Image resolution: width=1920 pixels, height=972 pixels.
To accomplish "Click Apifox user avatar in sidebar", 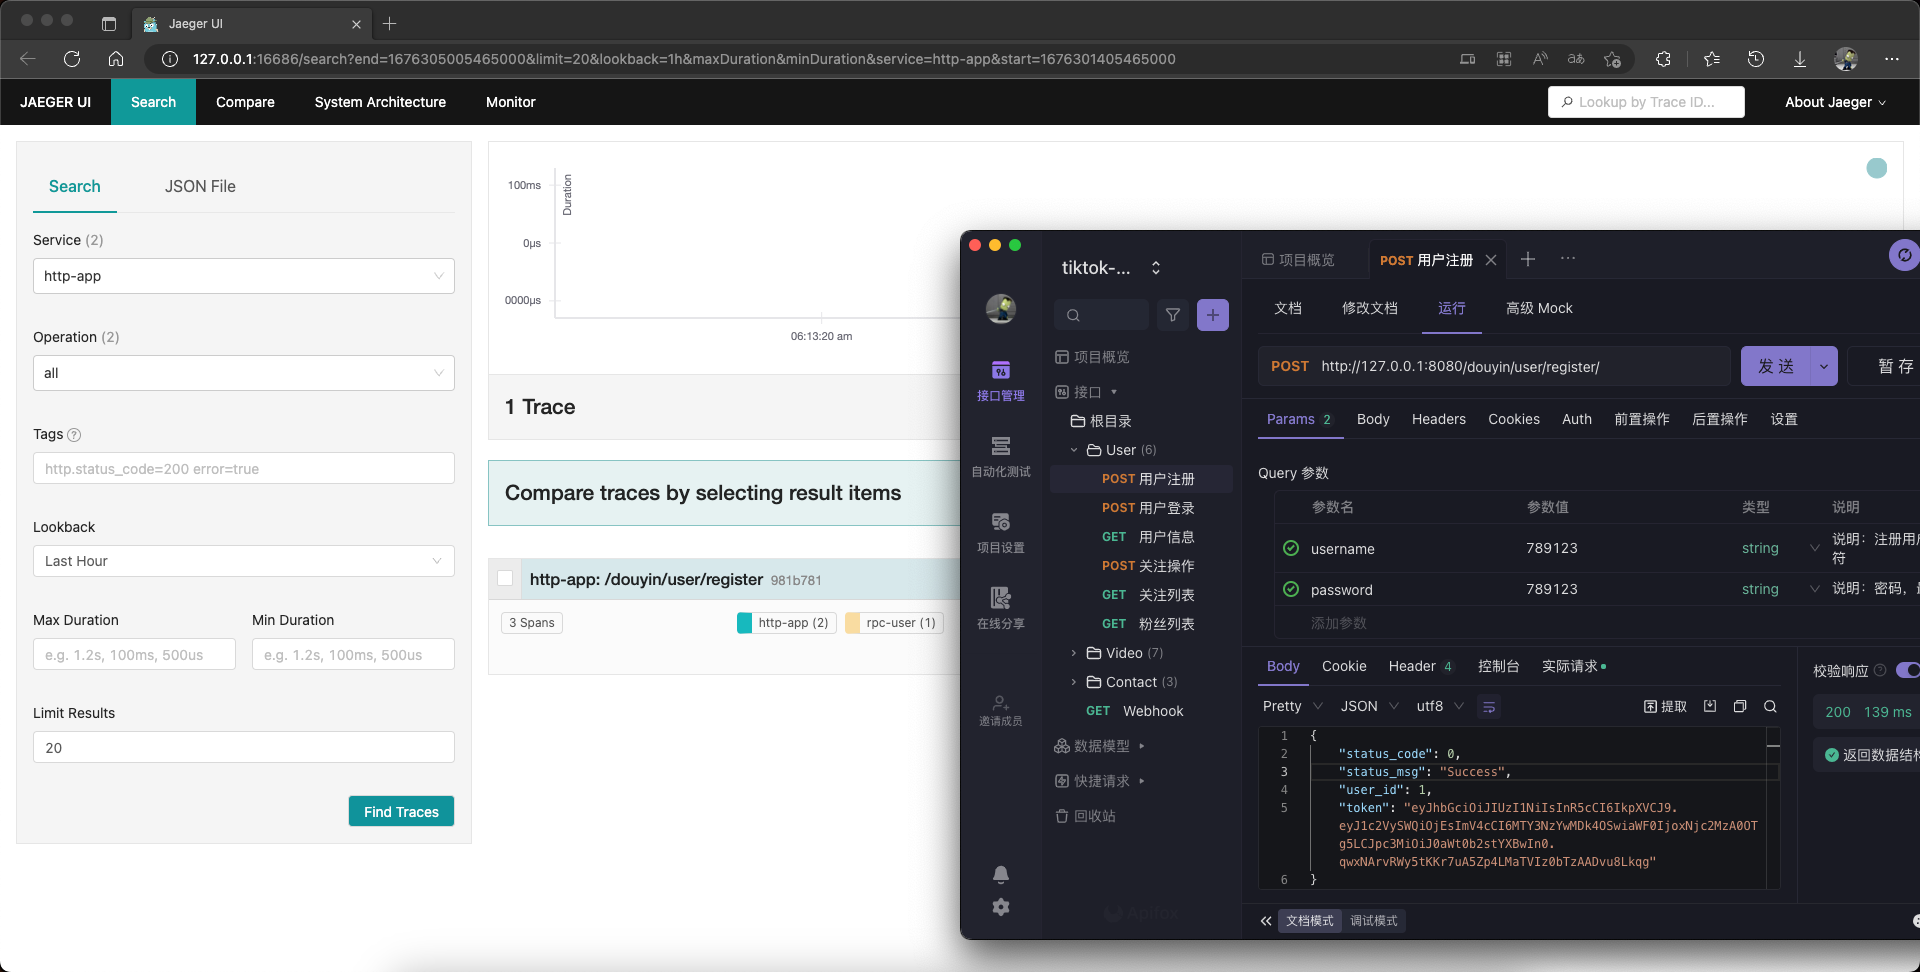I will click(x=1000, y=309).
